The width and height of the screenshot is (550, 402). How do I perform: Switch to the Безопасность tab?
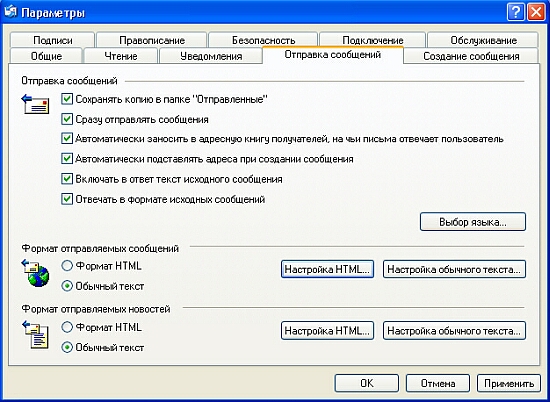(x=263, y=40)
